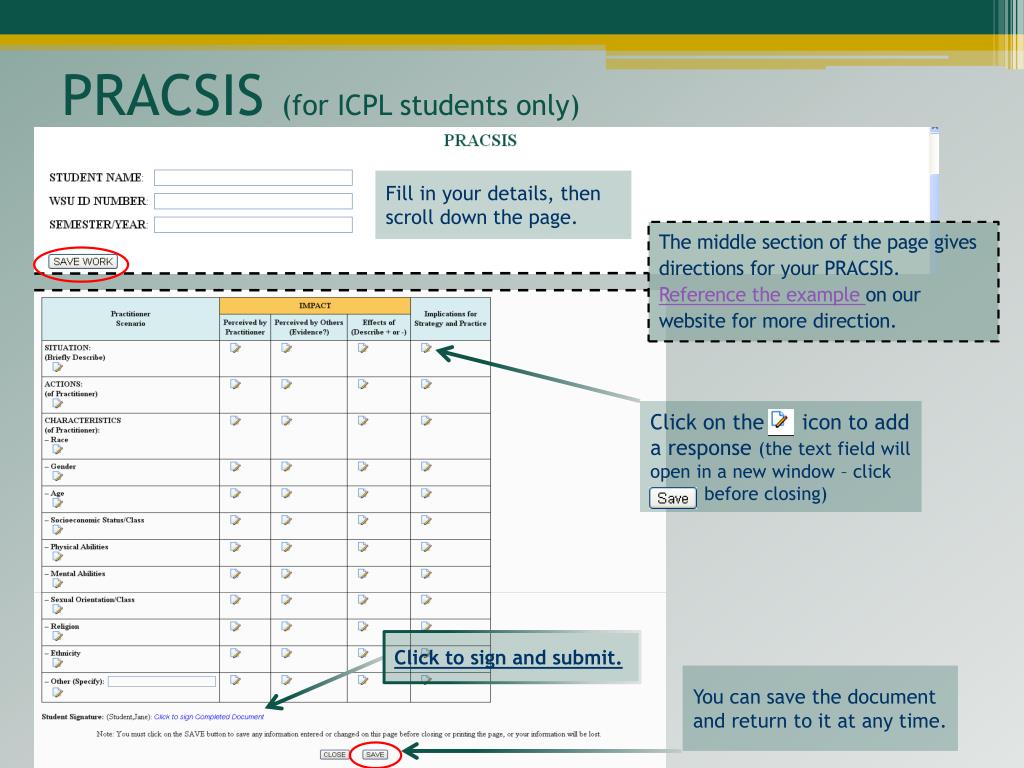
Task: Edit Age Perceived by Others cell
Action: click(287, 494)
